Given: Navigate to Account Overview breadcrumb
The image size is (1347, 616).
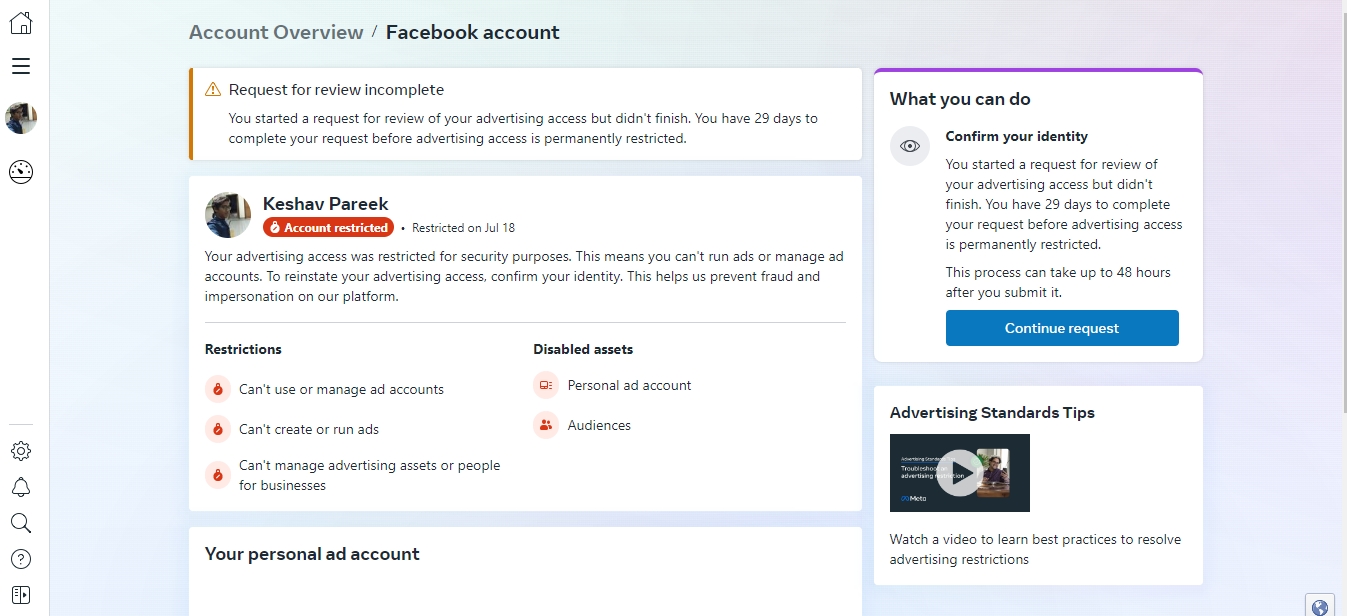Looking at the screenshot, I should 276,32.
